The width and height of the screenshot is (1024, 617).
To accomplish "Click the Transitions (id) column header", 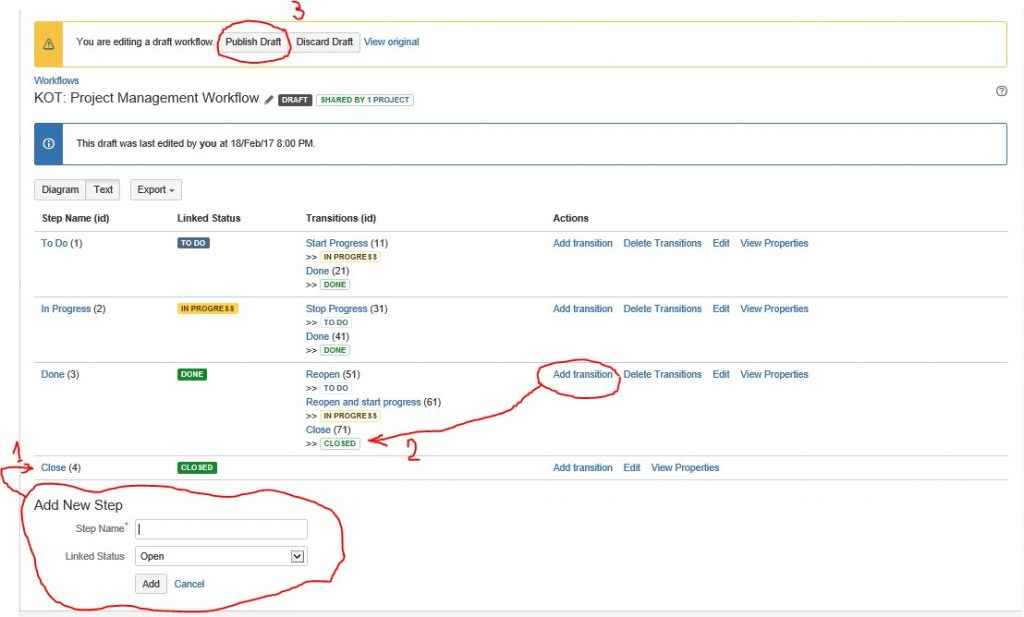I will click(341, 219).
